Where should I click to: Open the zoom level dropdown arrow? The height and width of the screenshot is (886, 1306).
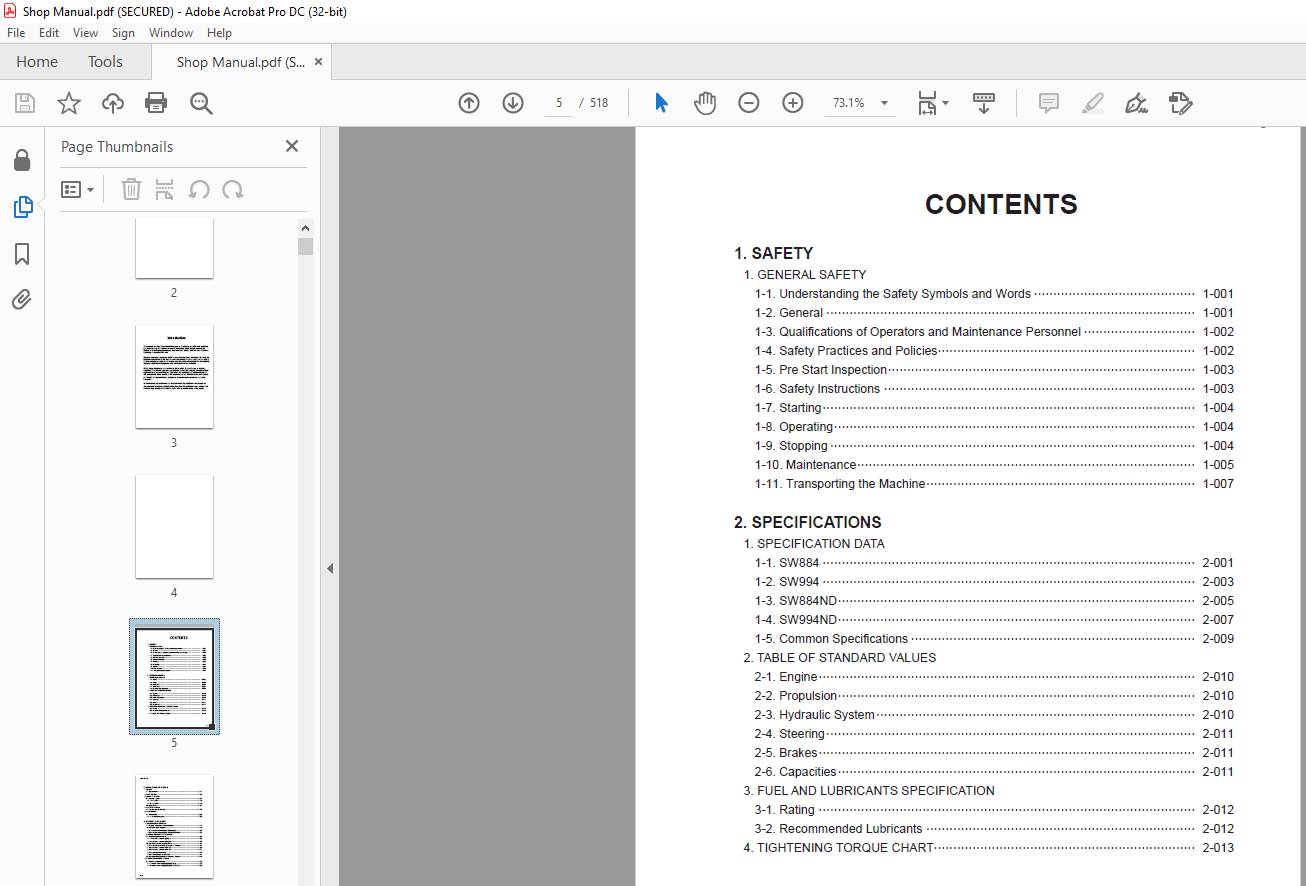tap(884, 103)
